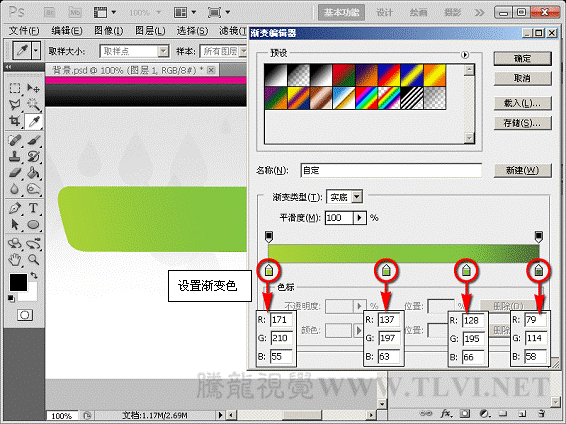Select the Clone Stamp tool
The height and width of the screenshot is (424, 566).
tap(15, 156)
